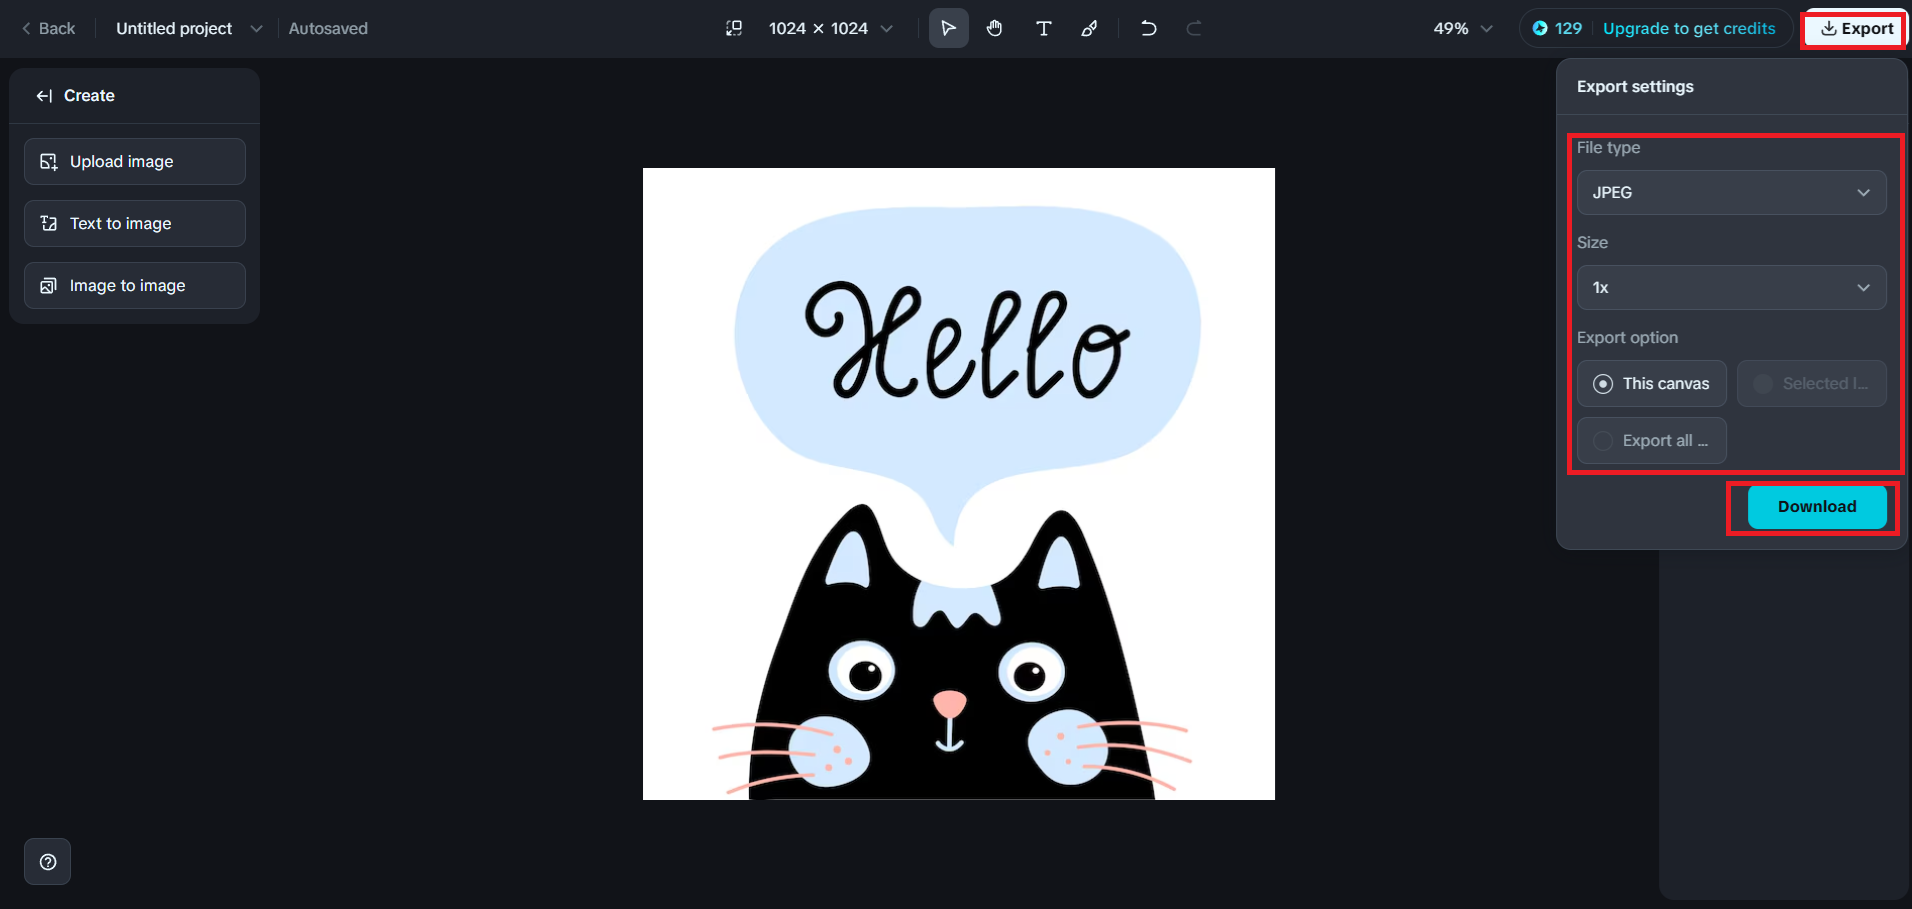Pick the brush drawing tool
Image resolution: width=1912 pixels, height=909 pixels.
(1089, 28)
